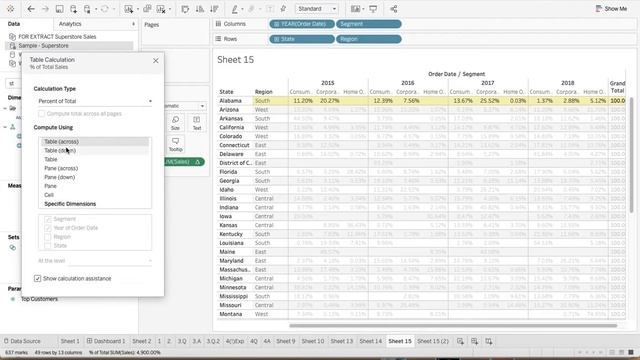
Task: Click the Save workbook icon
Action: (x=59, y=9)
